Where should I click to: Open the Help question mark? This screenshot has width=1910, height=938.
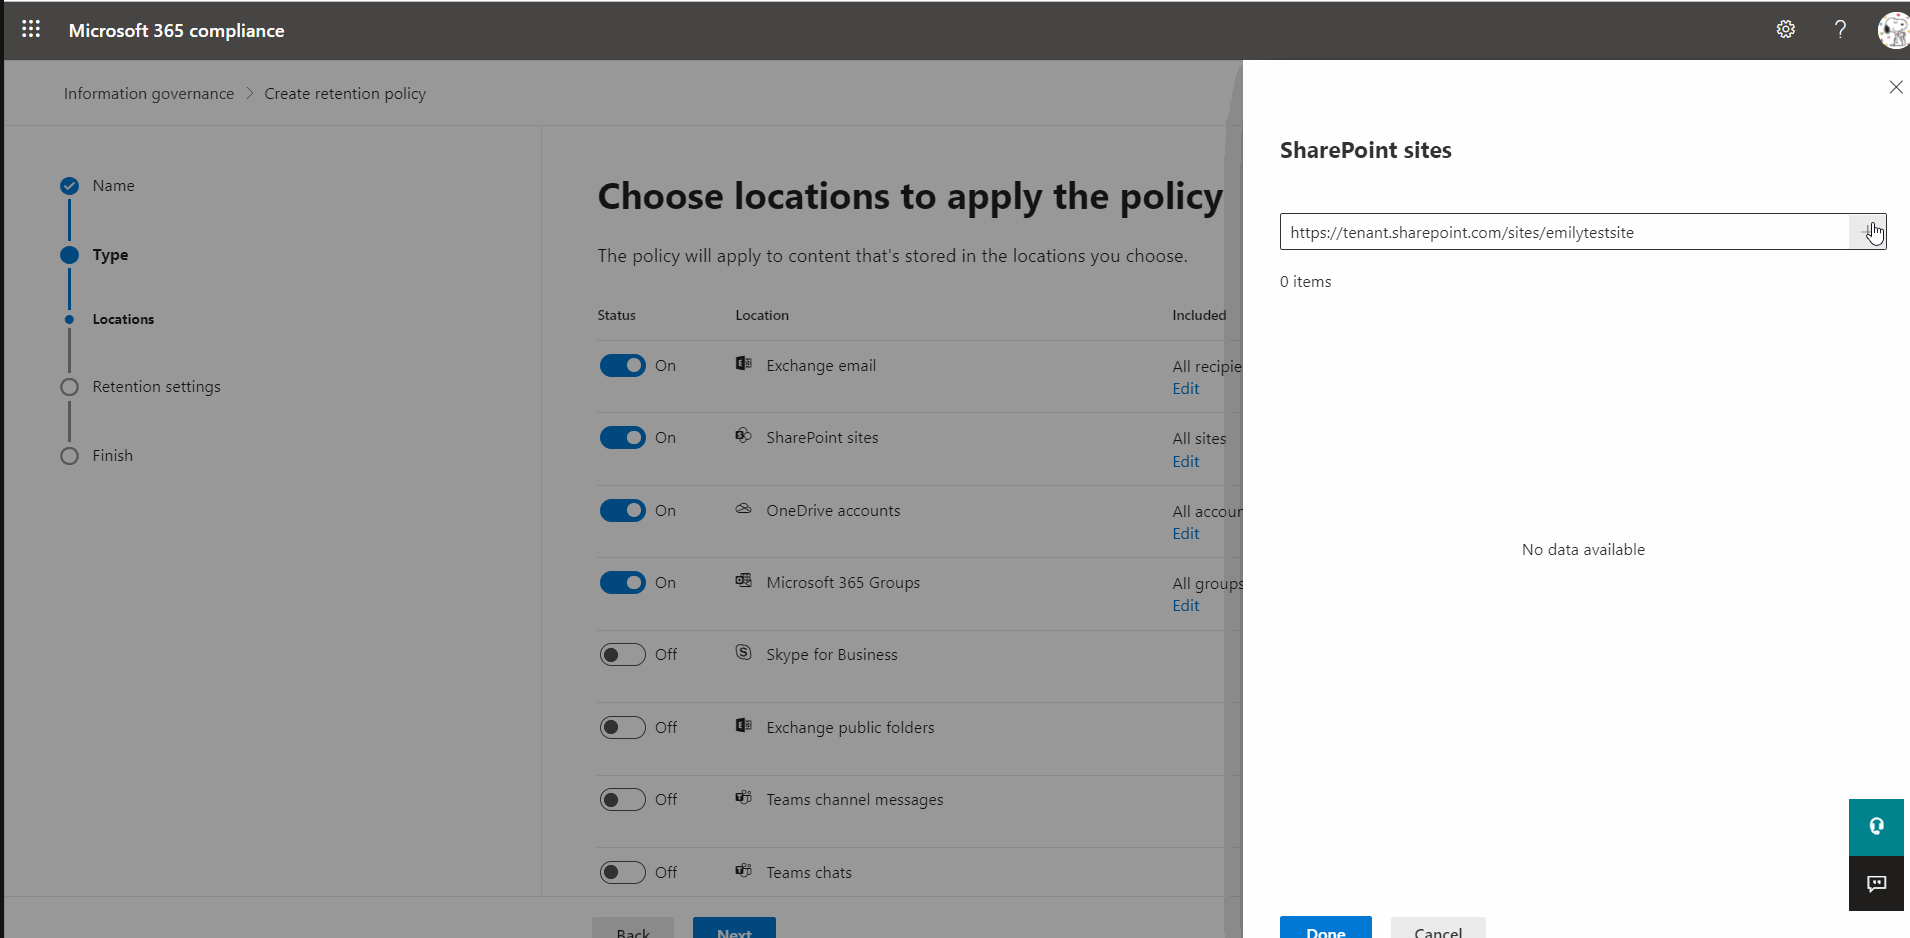click(1840, 30)
